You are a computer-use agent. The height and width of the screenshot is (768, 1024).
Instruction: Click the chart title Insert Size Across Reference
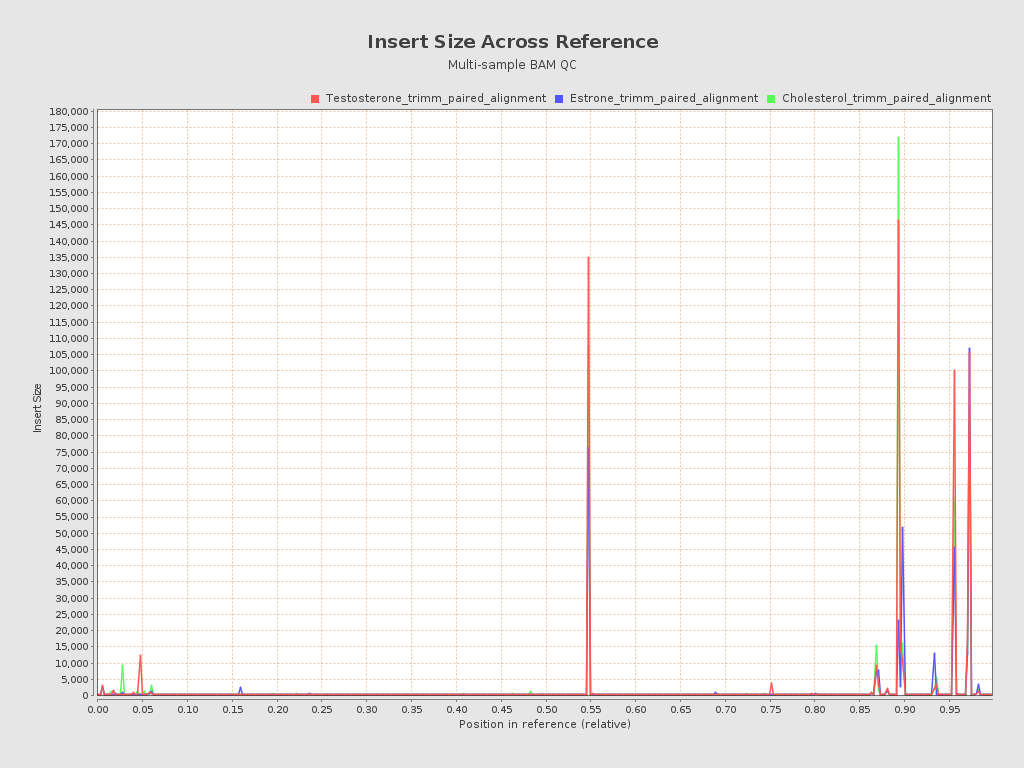click(513, 42)
